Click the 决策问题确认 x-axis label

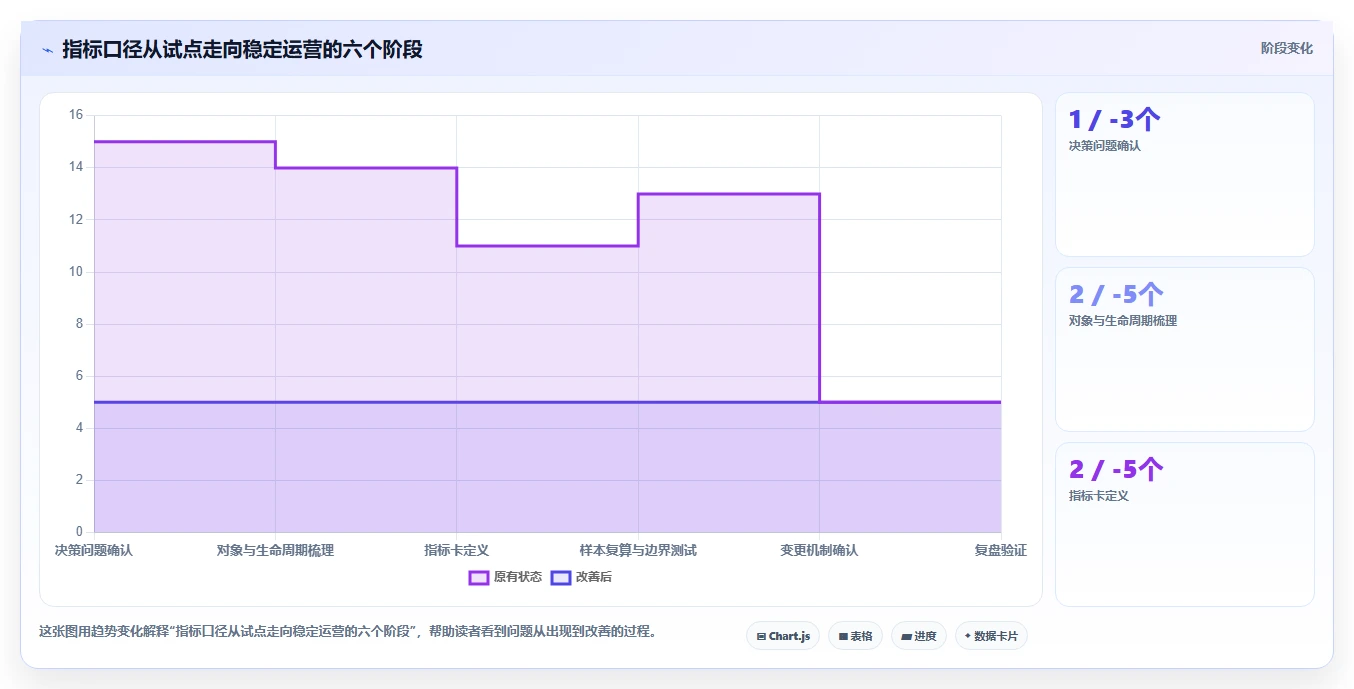(93, 550)
